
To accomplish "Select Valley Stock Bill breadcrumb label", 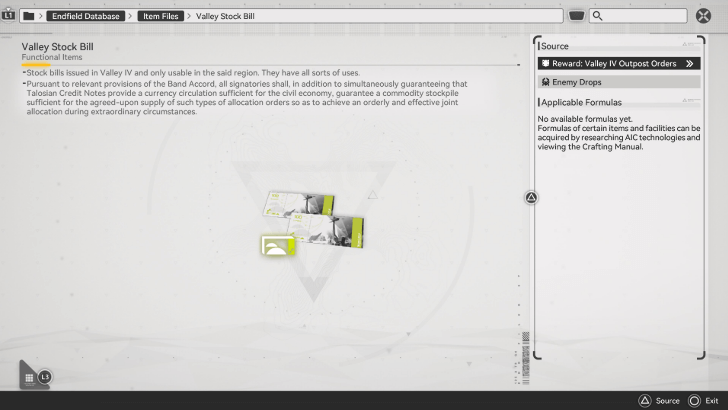I will pos(224,16).
